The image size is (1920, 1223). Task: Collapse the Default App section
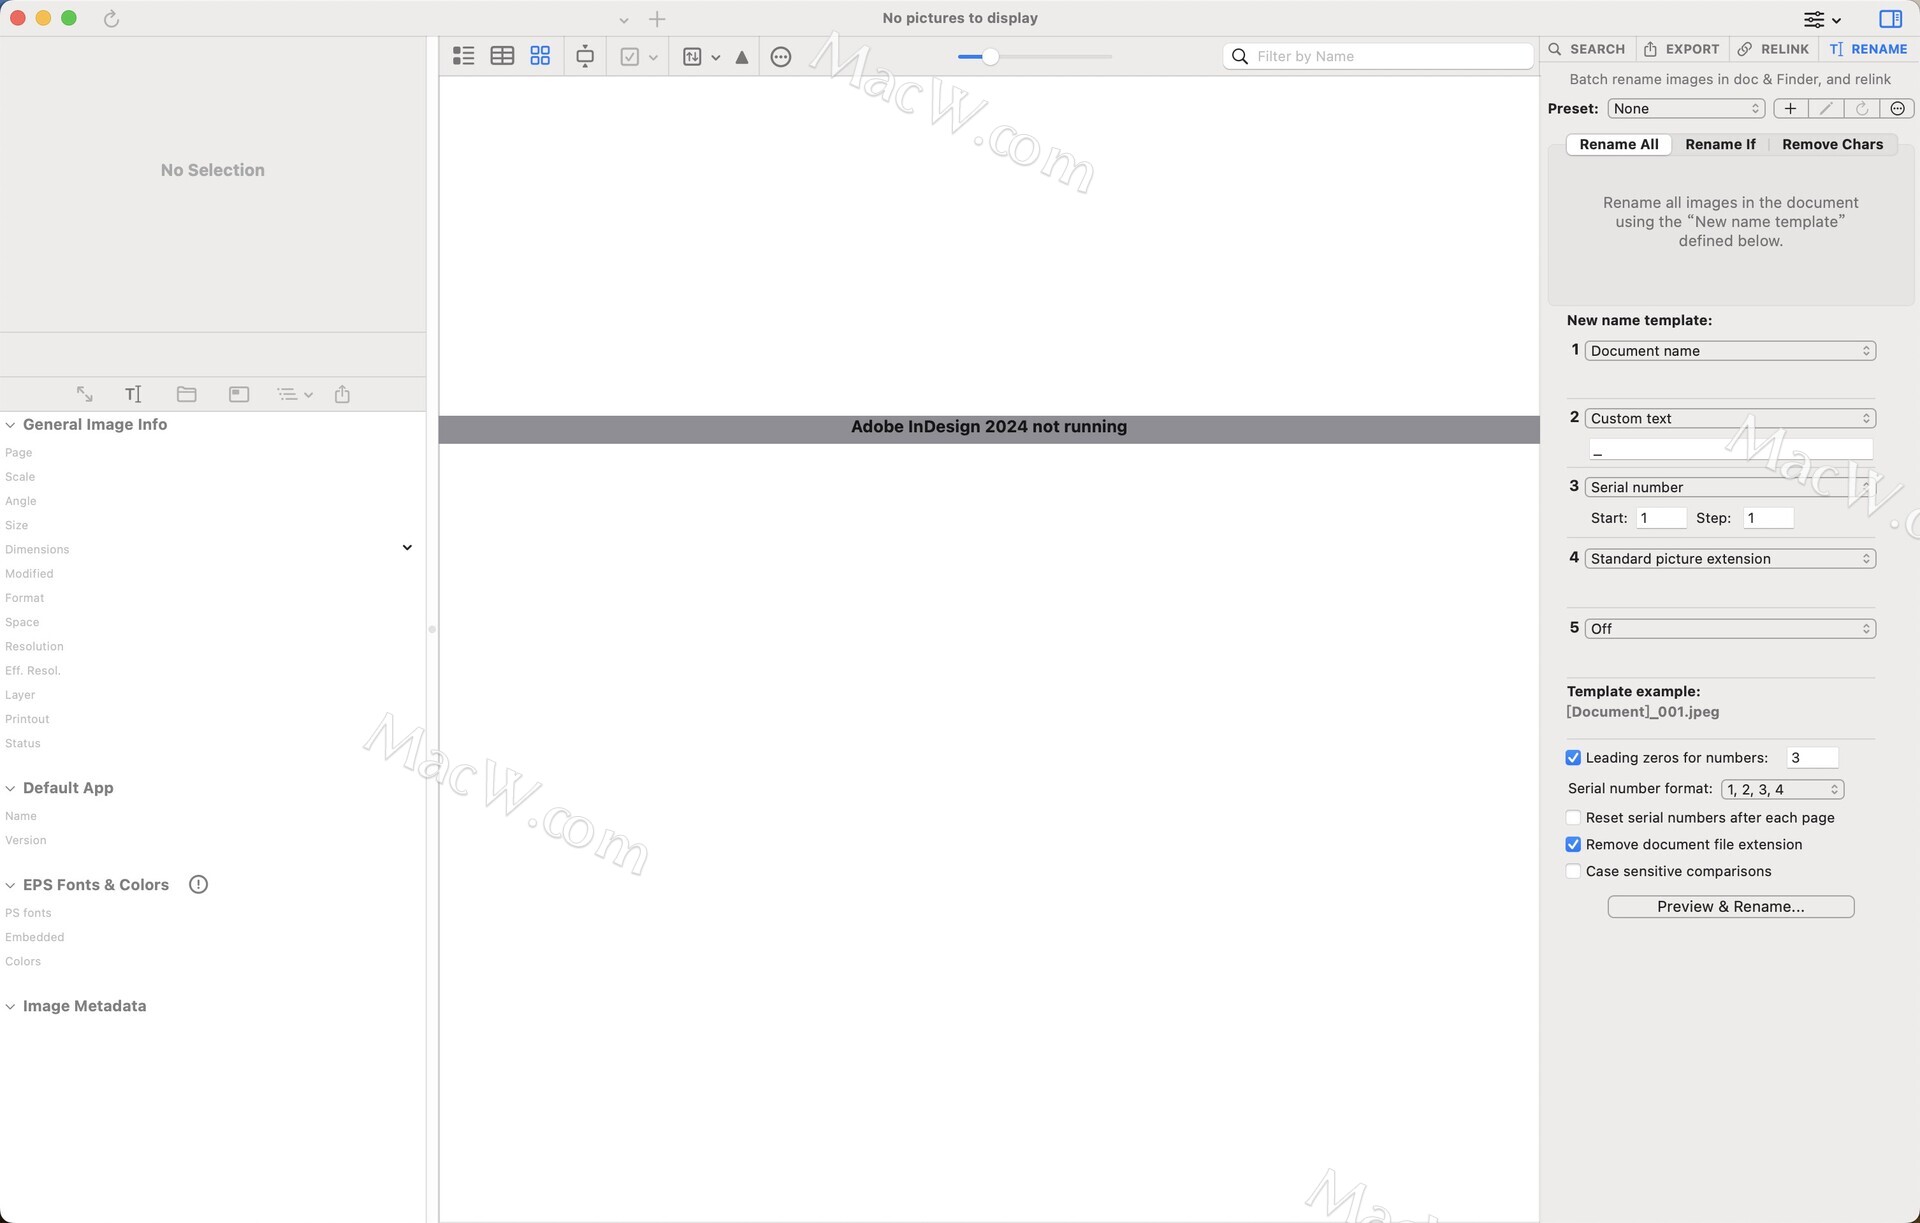click(x=10, y=788)
